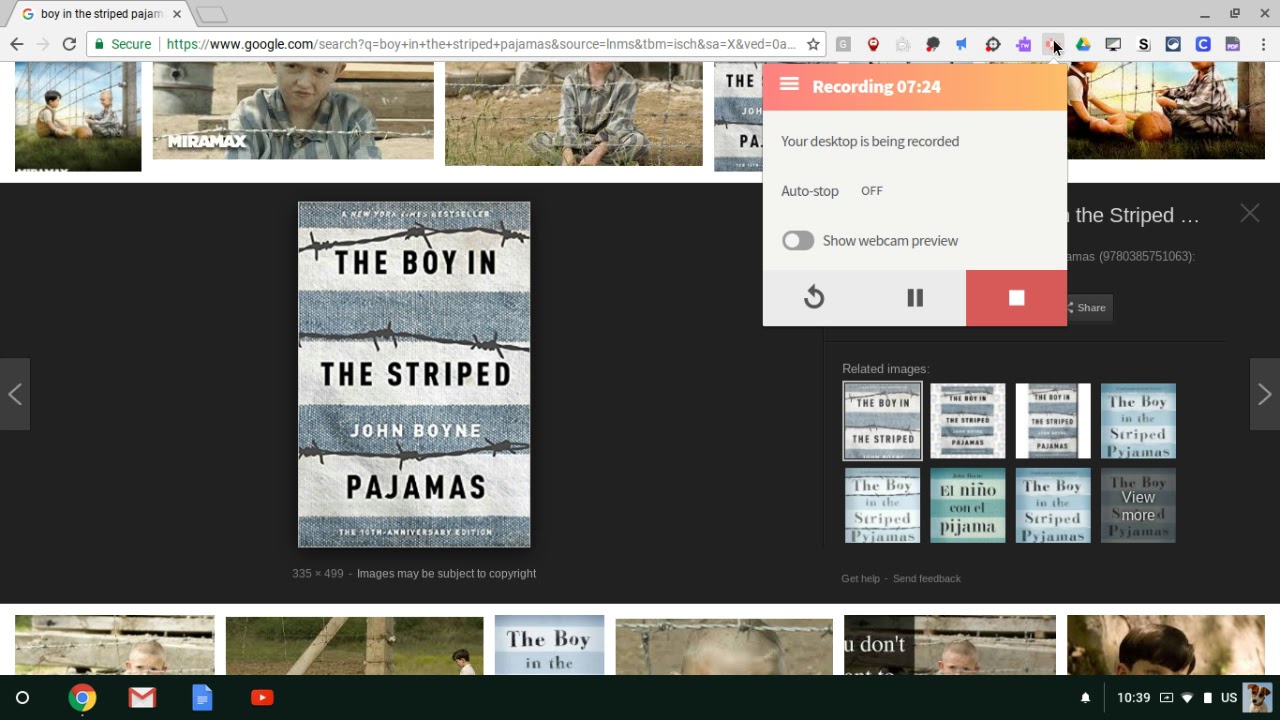Share the selected image
This screenshot has width=1280, height=720.
1089,308
